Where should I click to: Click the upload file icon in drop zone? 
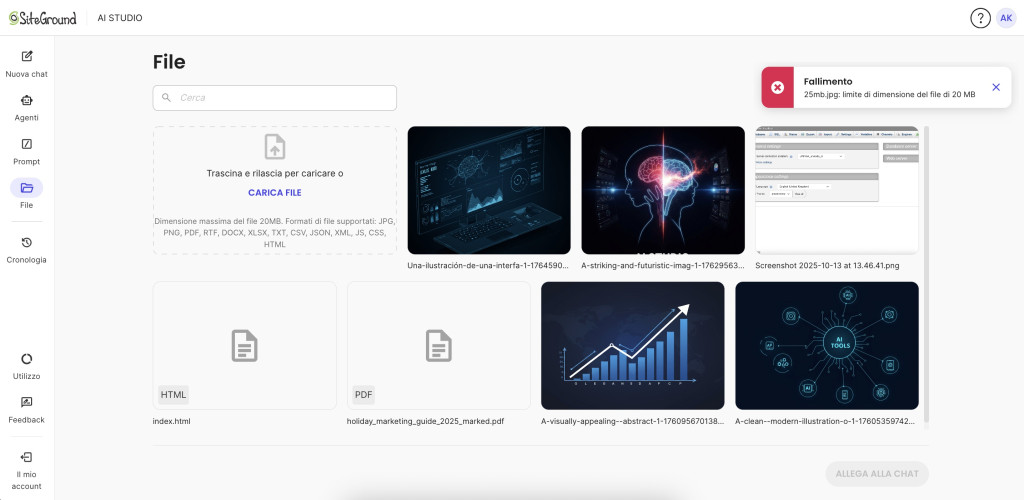(x=275, y=146)
